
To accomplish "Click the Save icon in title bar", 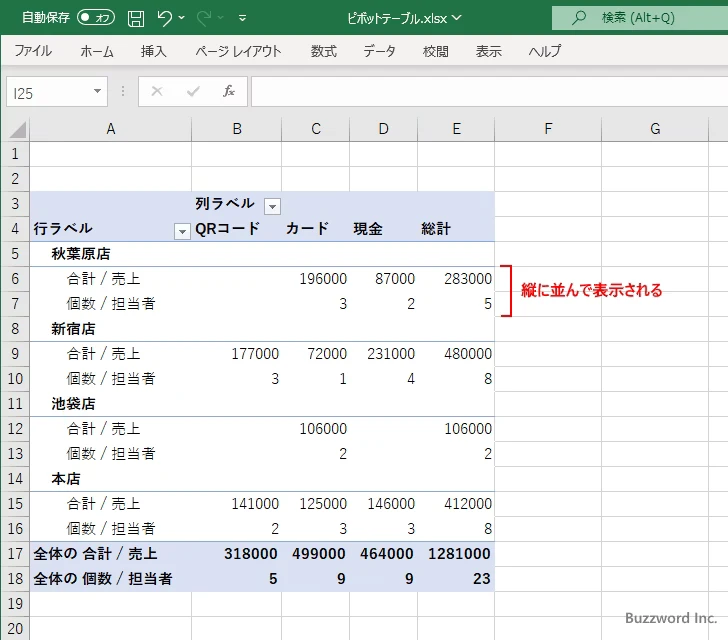I will point(136,18).
